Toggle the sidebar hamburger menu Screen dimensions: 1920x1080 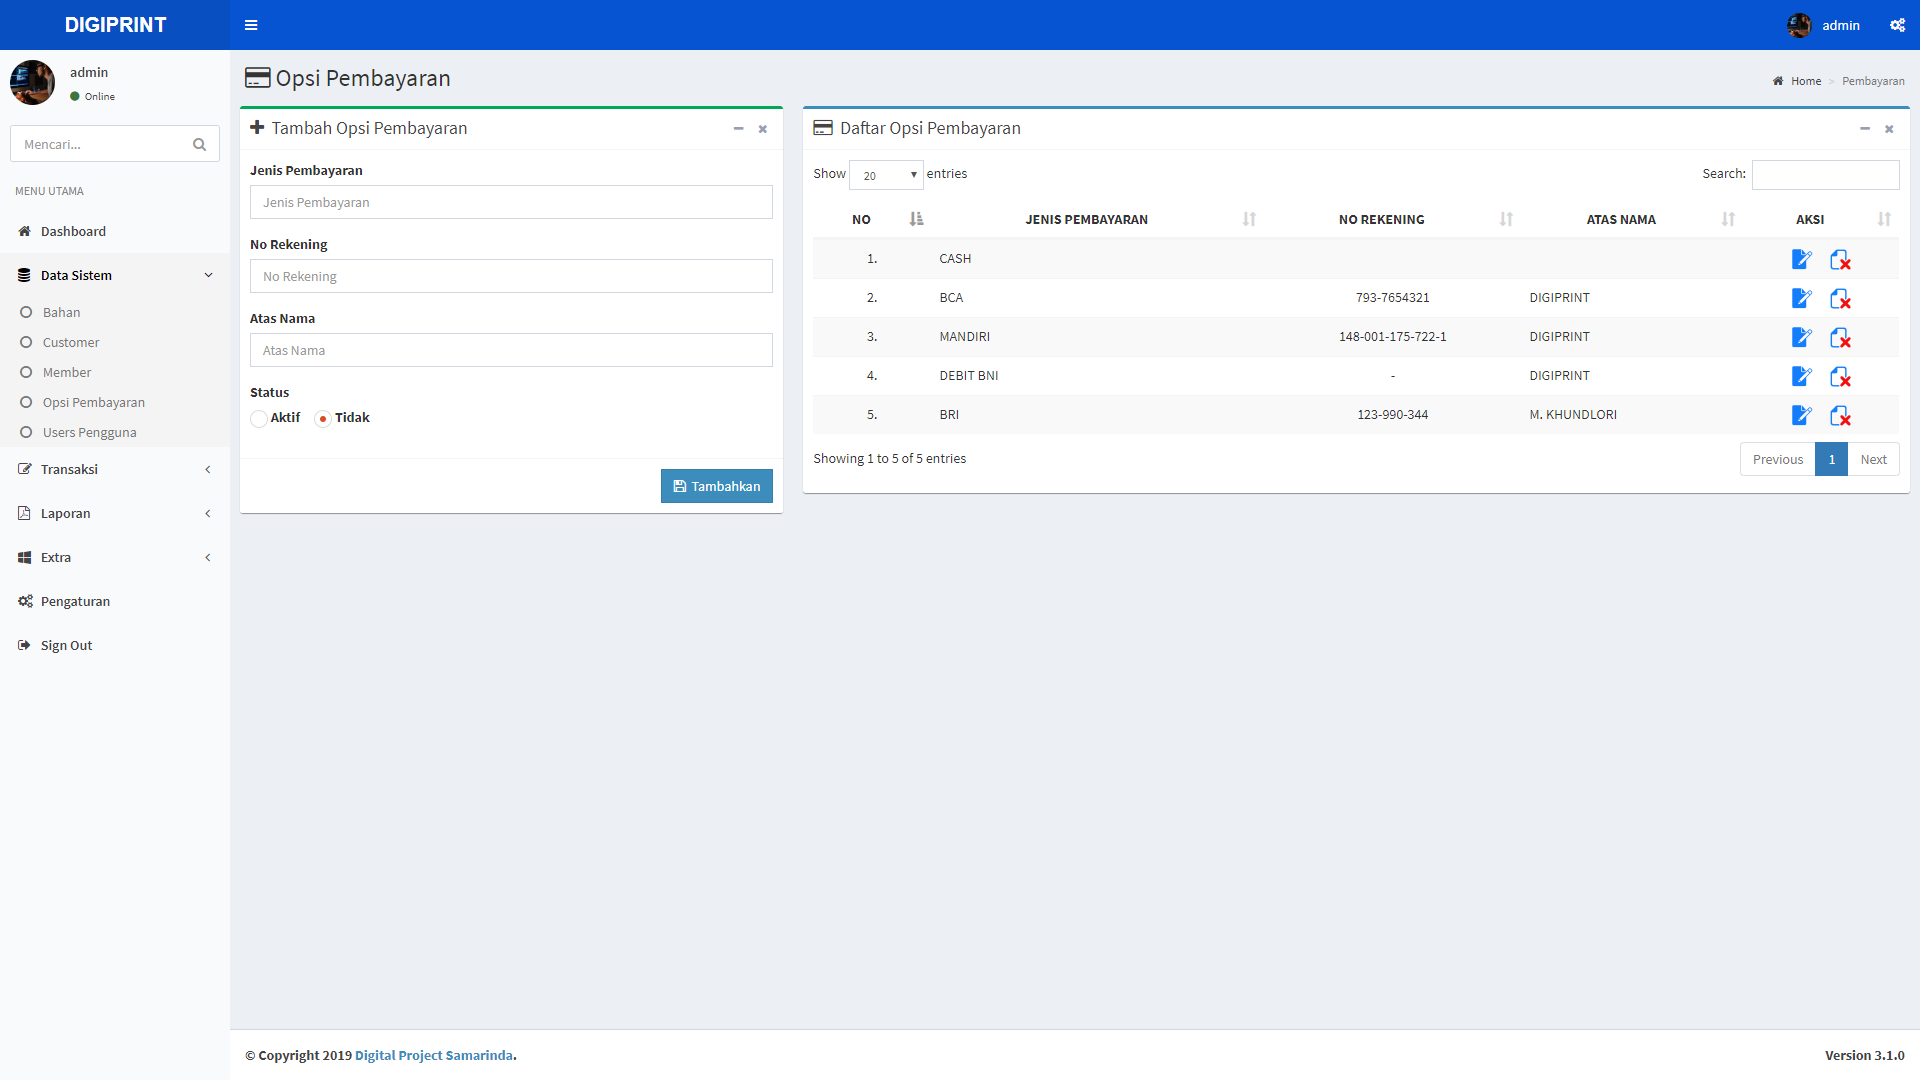pos(251,25)
